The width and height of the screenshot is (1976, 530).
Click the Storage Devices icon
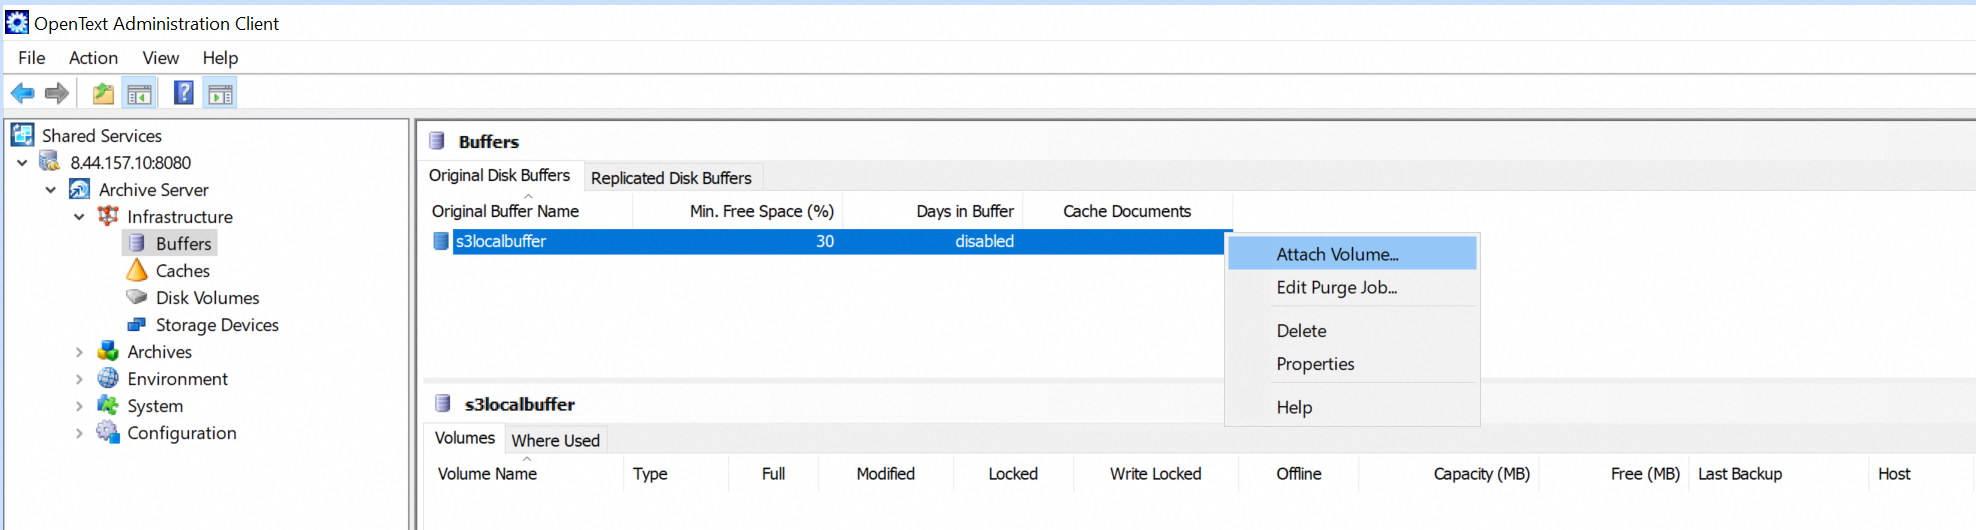pos(137,324)
